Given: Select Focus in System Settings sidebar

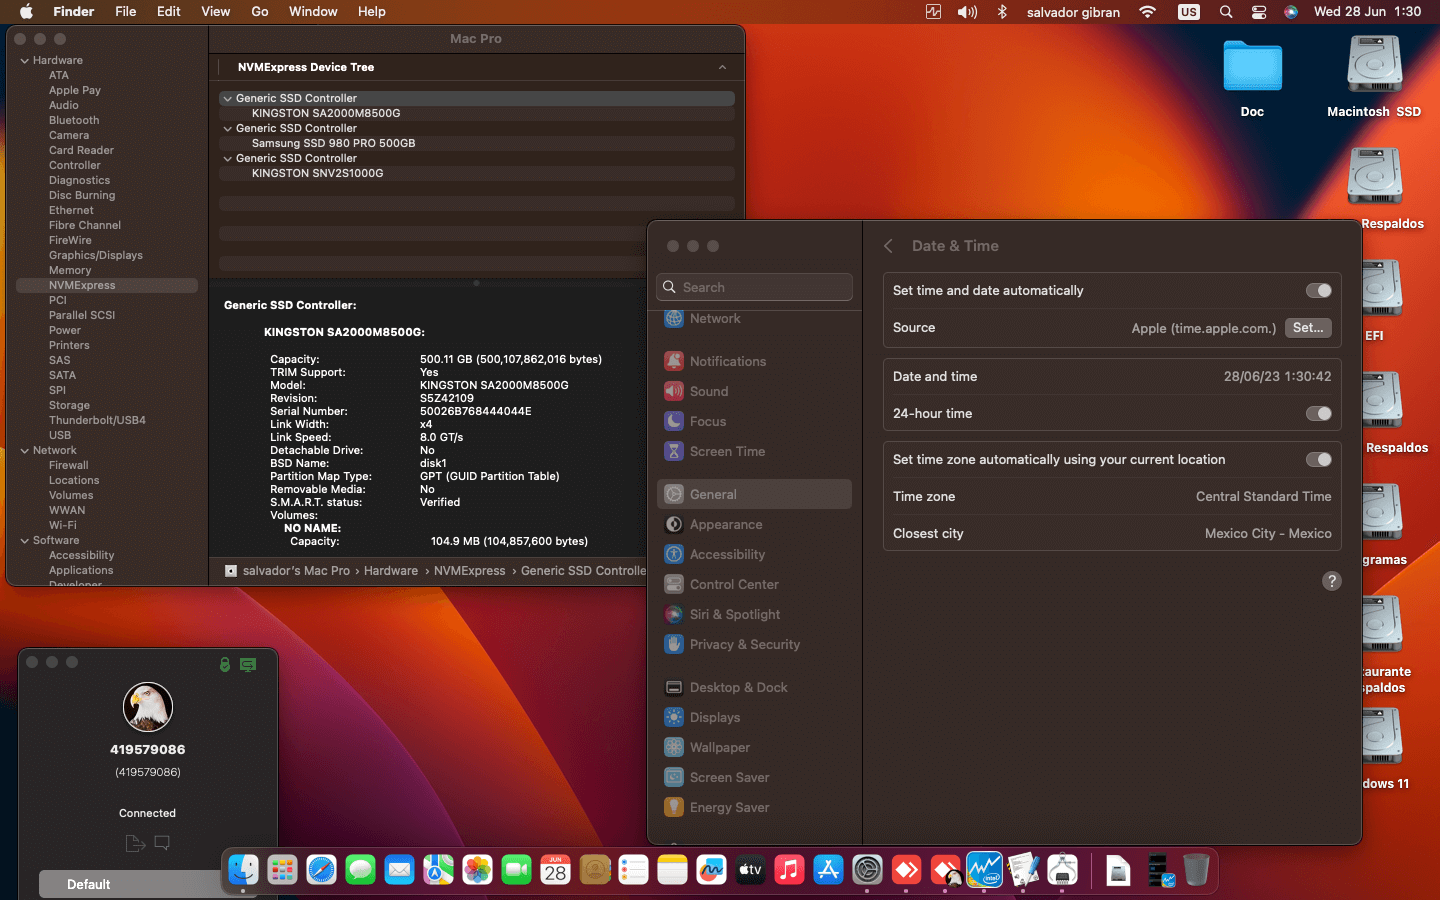Looking at the screenshot, I should click(x=755, y=421).
